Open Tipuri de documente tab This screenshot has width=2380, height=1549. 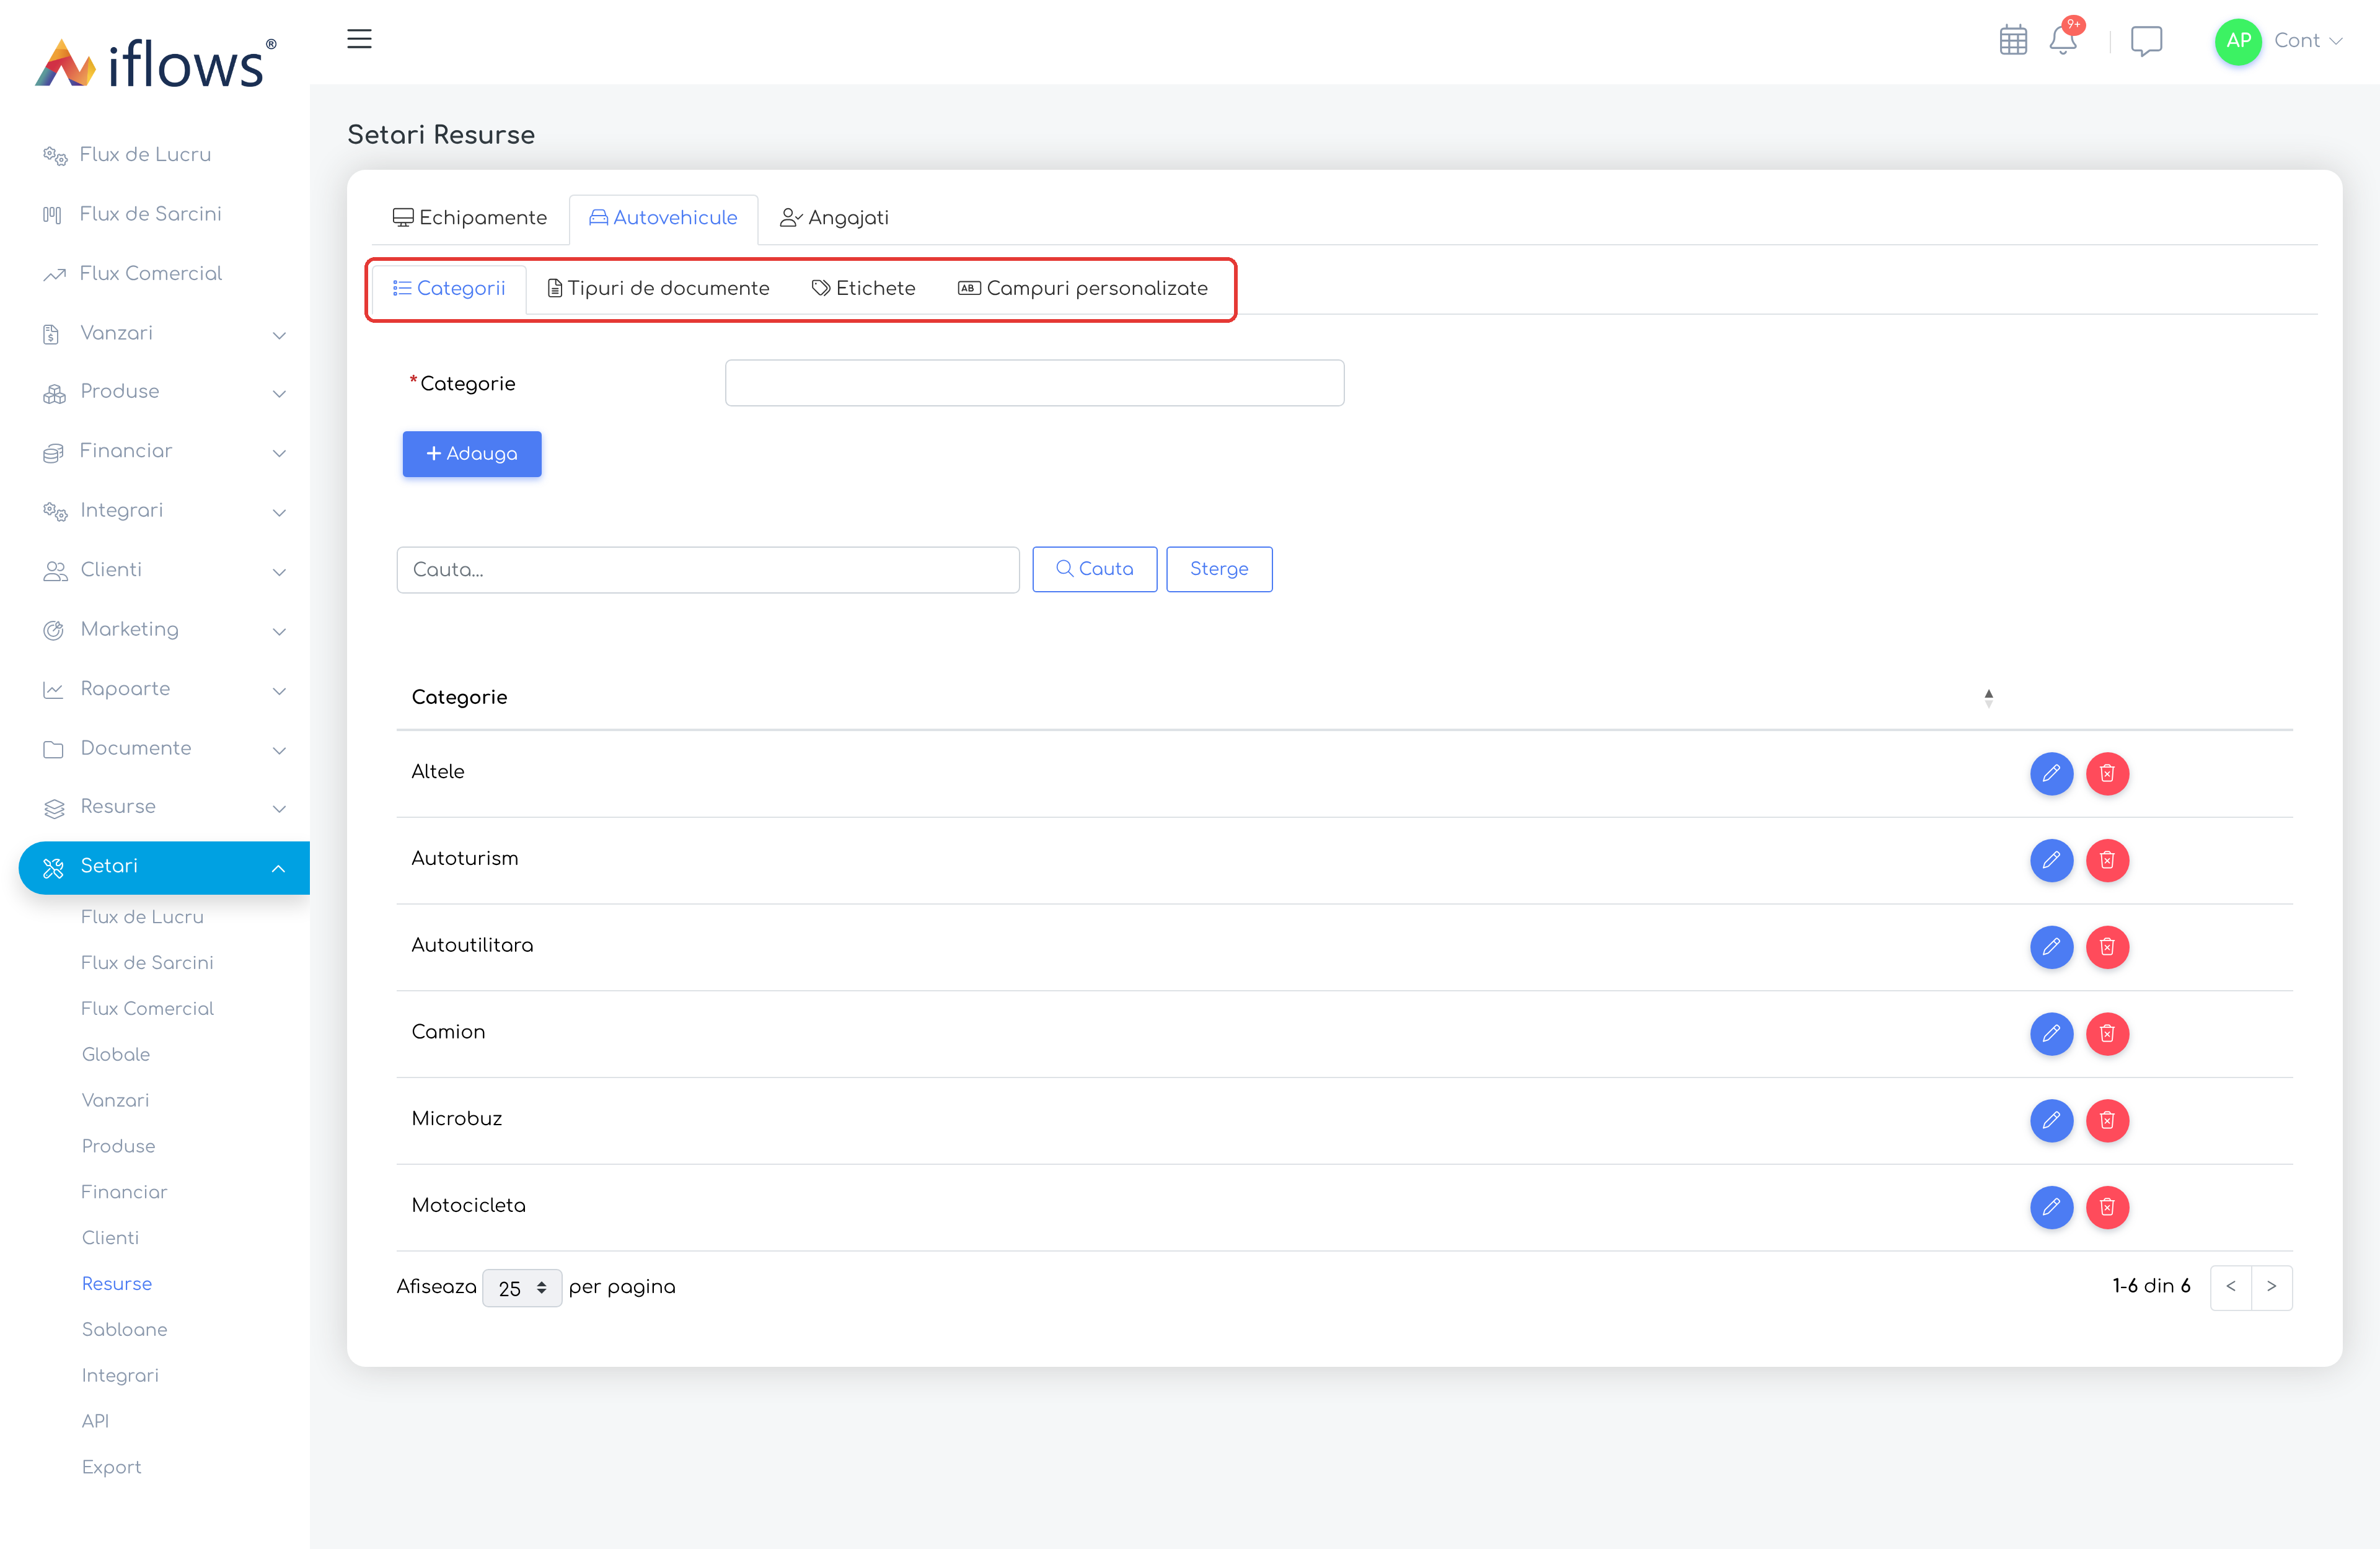click(x=658, y=289)
